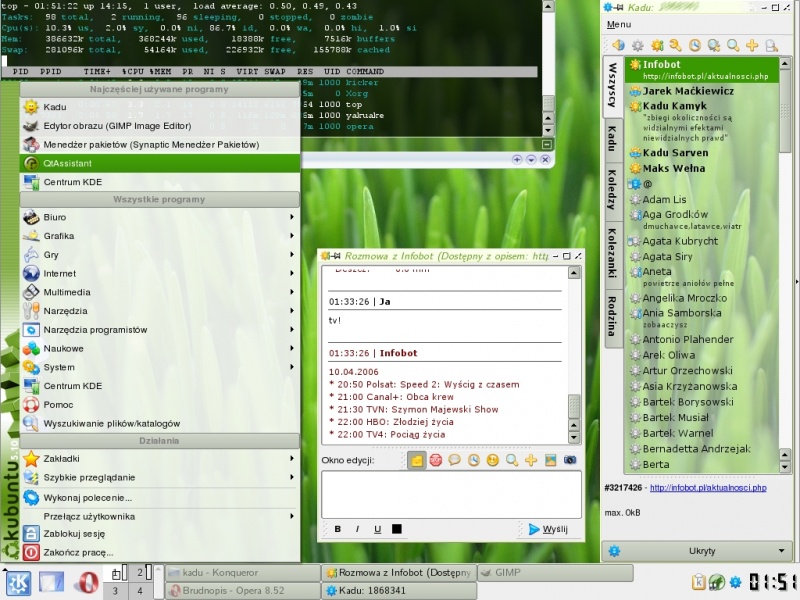
Task: Open history via the clock icon in Kadu toolbar
Action: coord(694,45)
